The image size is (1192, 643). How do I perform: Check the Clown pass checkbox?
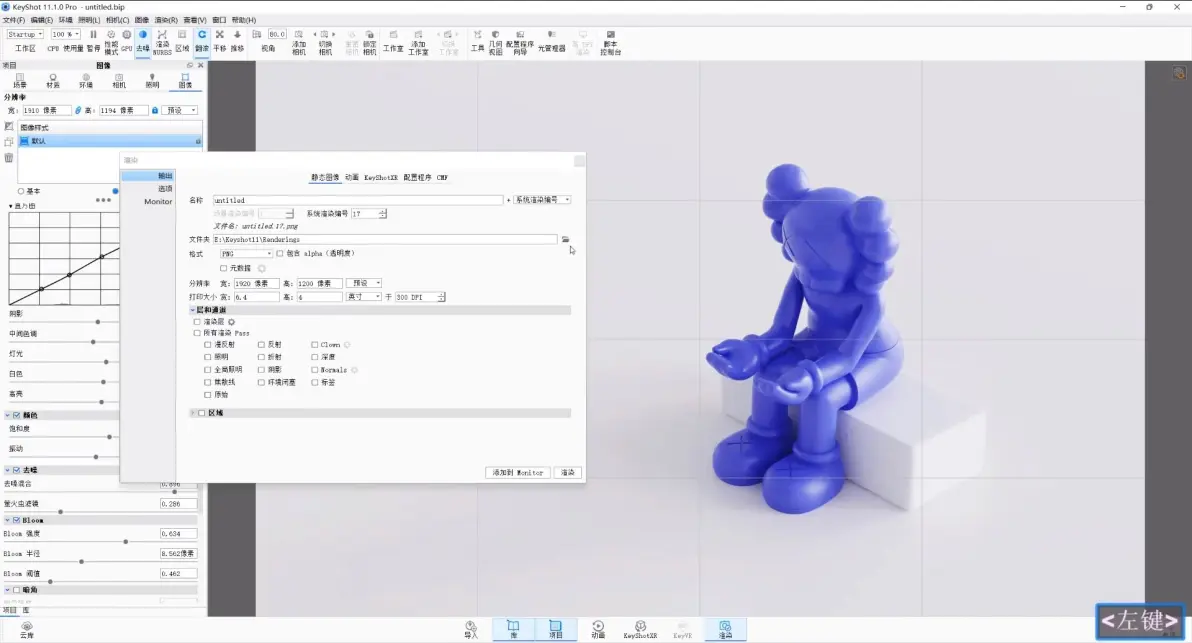point(315,345)
